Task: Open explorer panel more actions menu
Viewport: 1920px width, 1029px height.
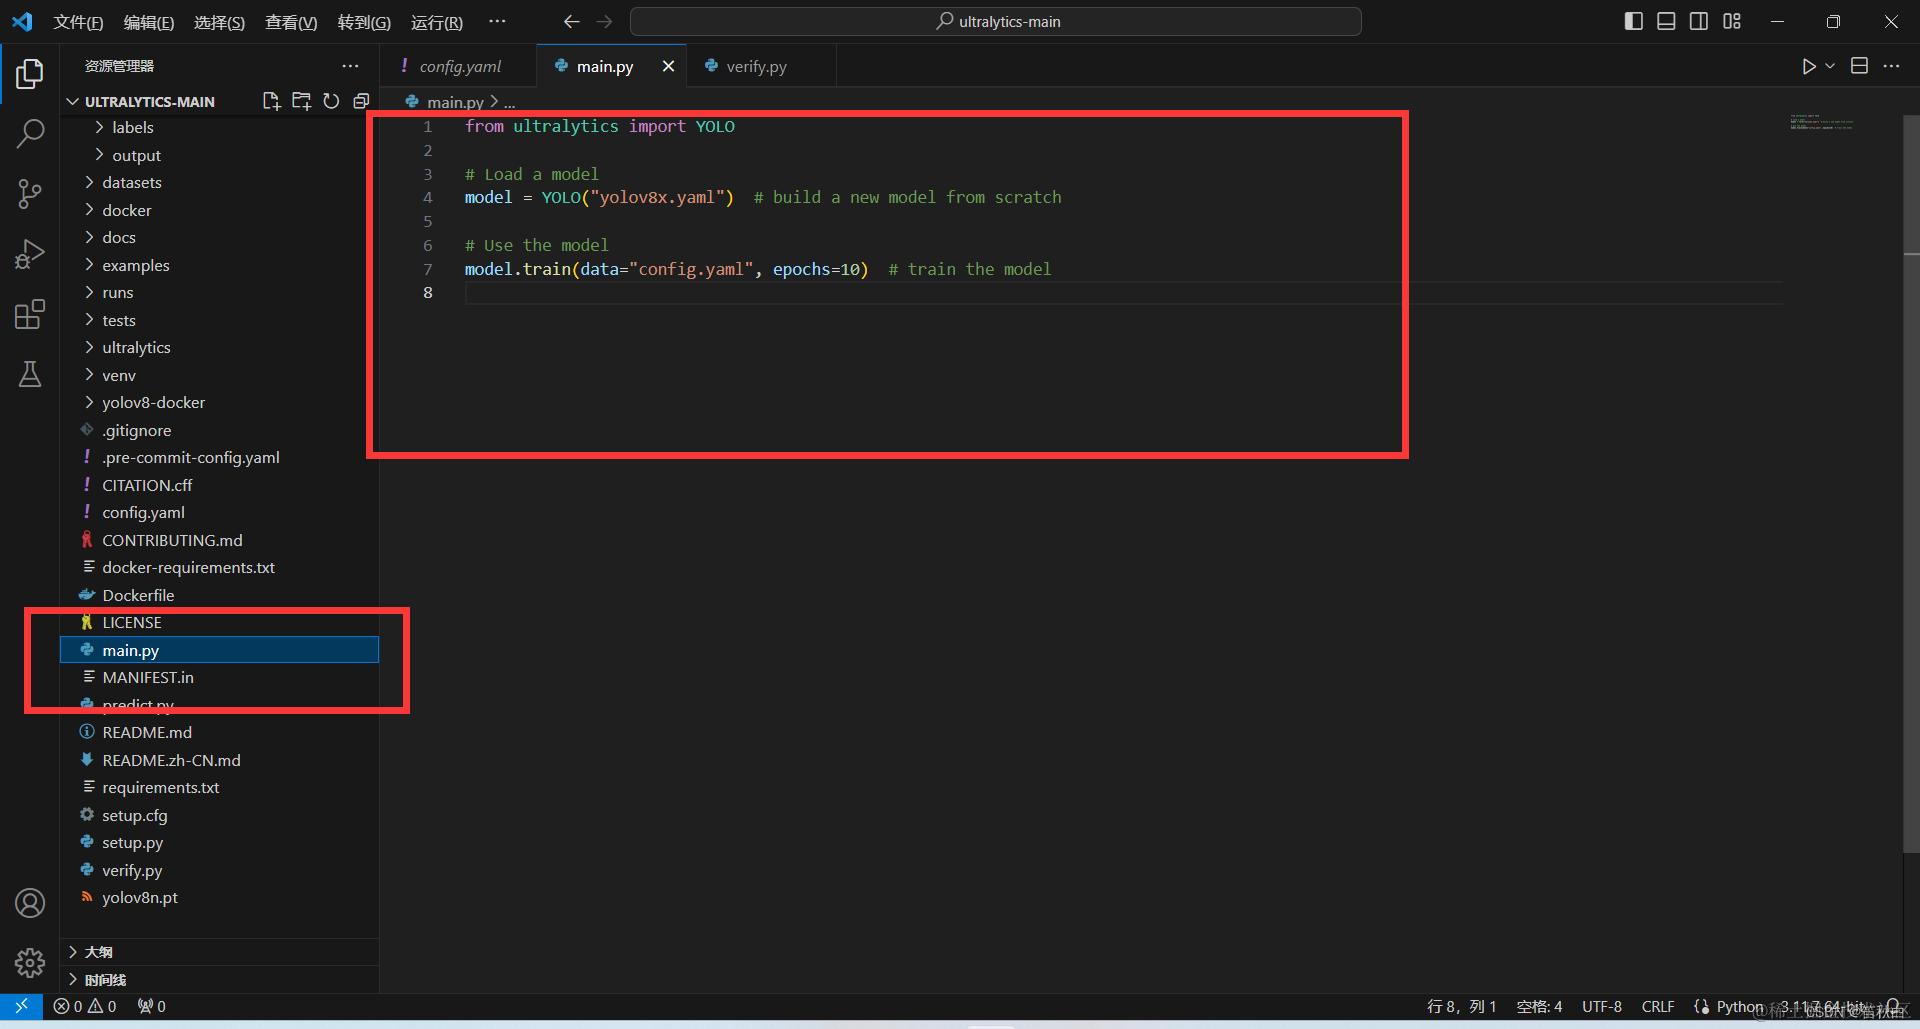Action: tap(350, 66)
